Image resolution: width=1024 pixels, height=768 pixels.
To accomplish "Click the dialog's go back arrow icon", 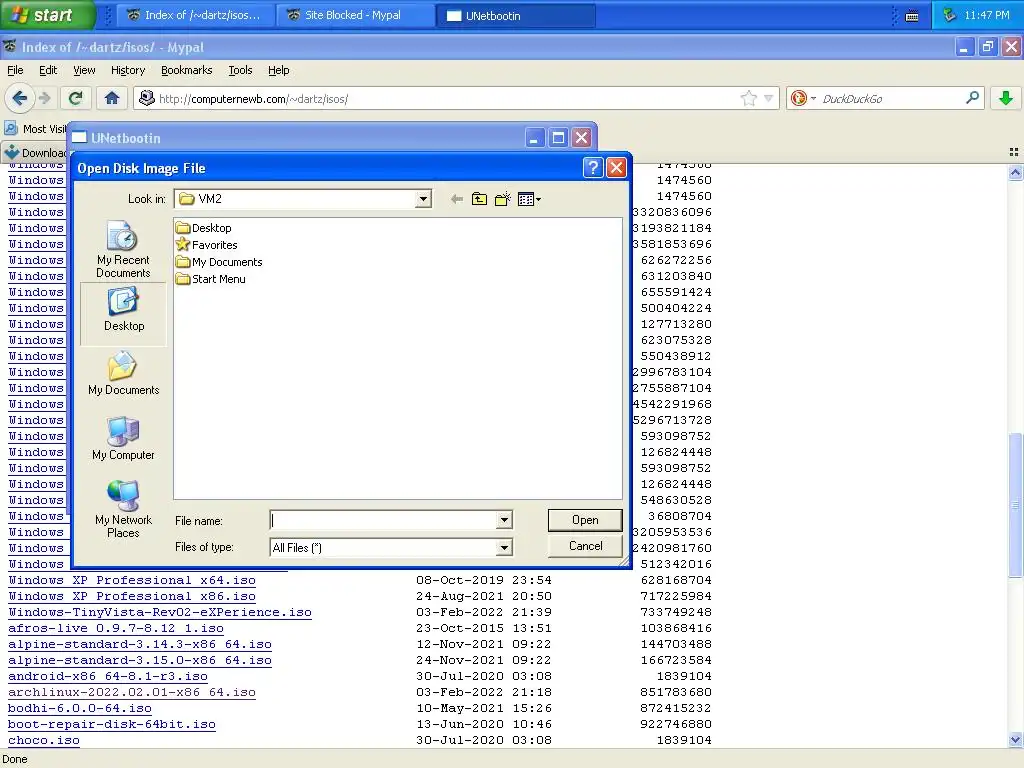I will point(456,199).
